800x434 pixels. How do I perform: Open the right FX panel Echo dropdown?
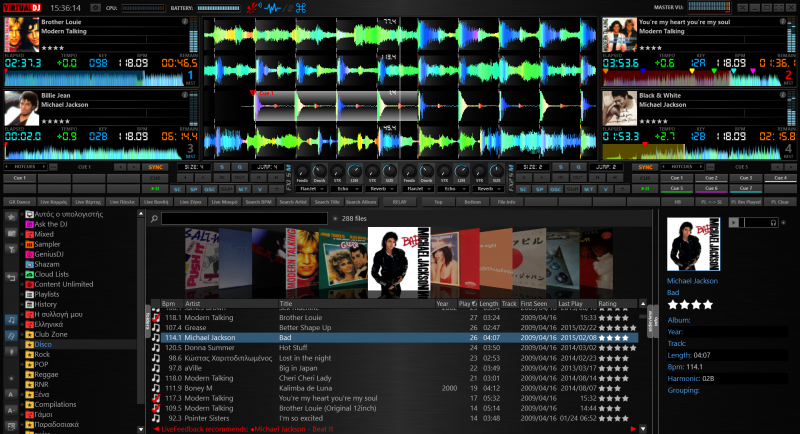(x=451, y=189)
